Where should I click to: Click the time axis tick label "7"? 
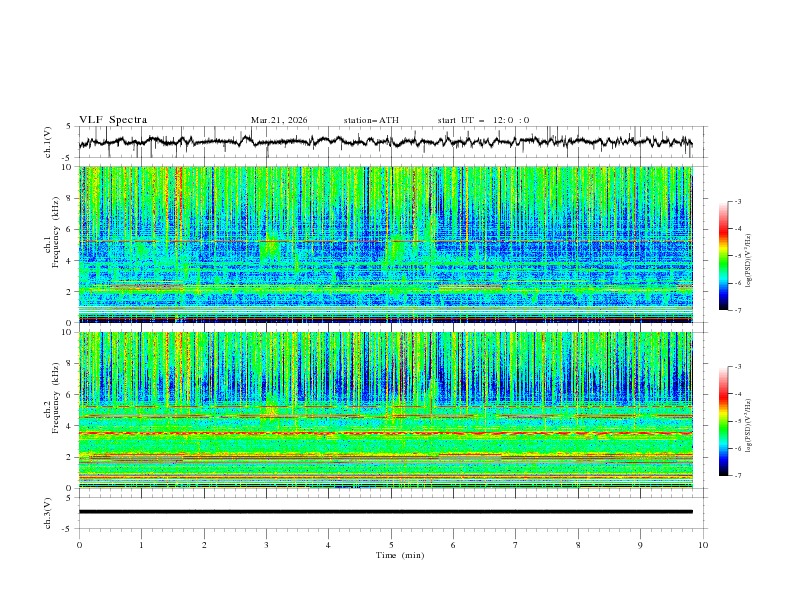(516, 545)
